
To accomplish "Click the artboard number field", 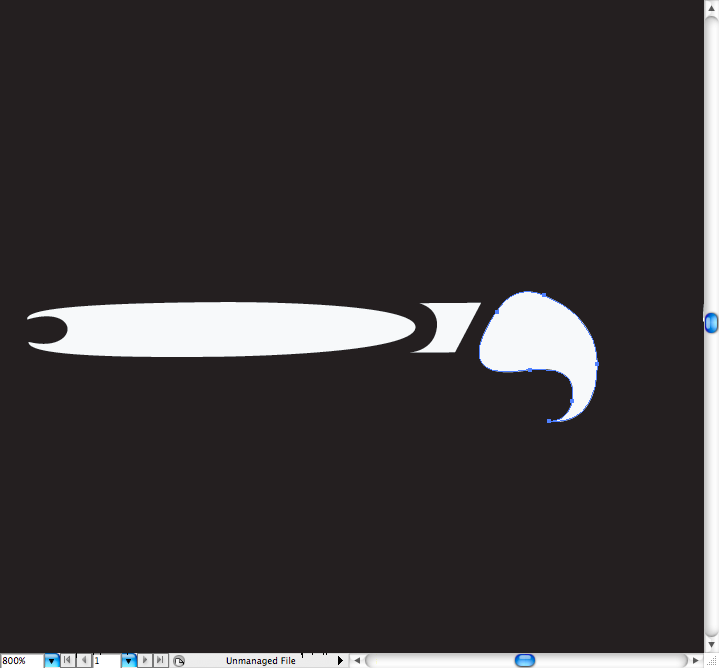I will pos(107,661).
